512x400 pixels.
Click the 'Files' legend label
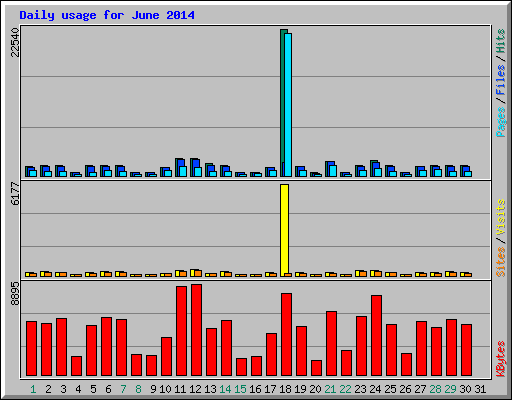pyautogui.click(x=501, y=80)
